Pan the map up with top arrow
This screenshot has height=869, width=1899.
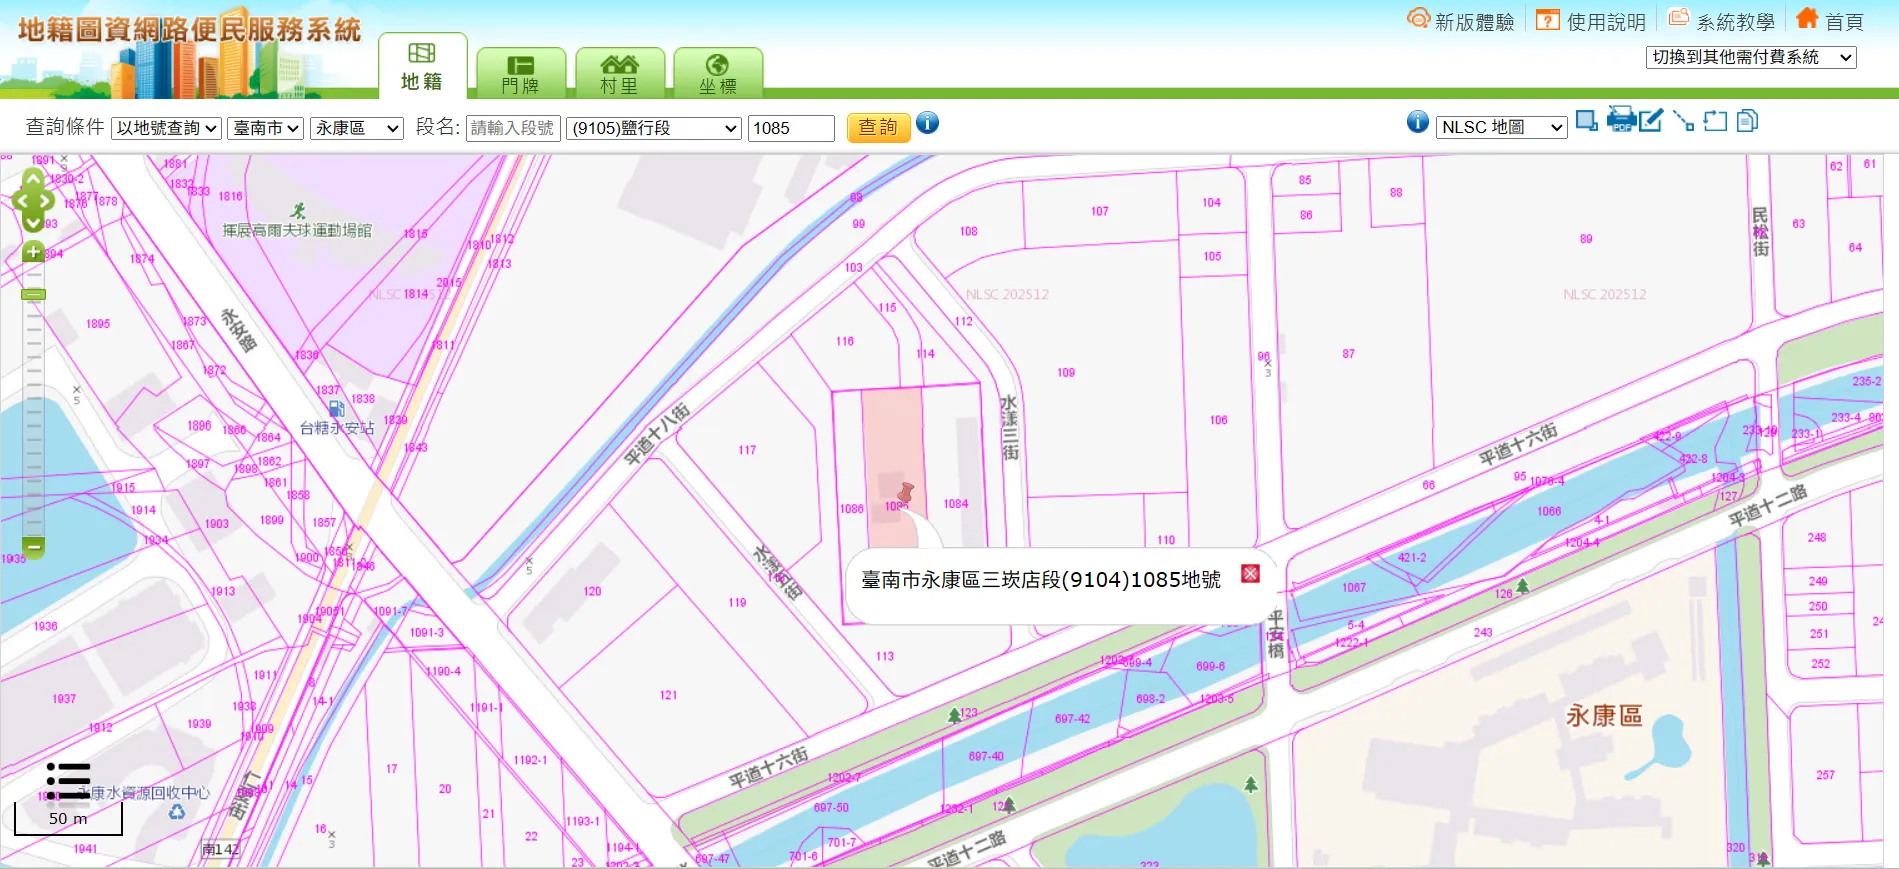click(x=32, y=178)
